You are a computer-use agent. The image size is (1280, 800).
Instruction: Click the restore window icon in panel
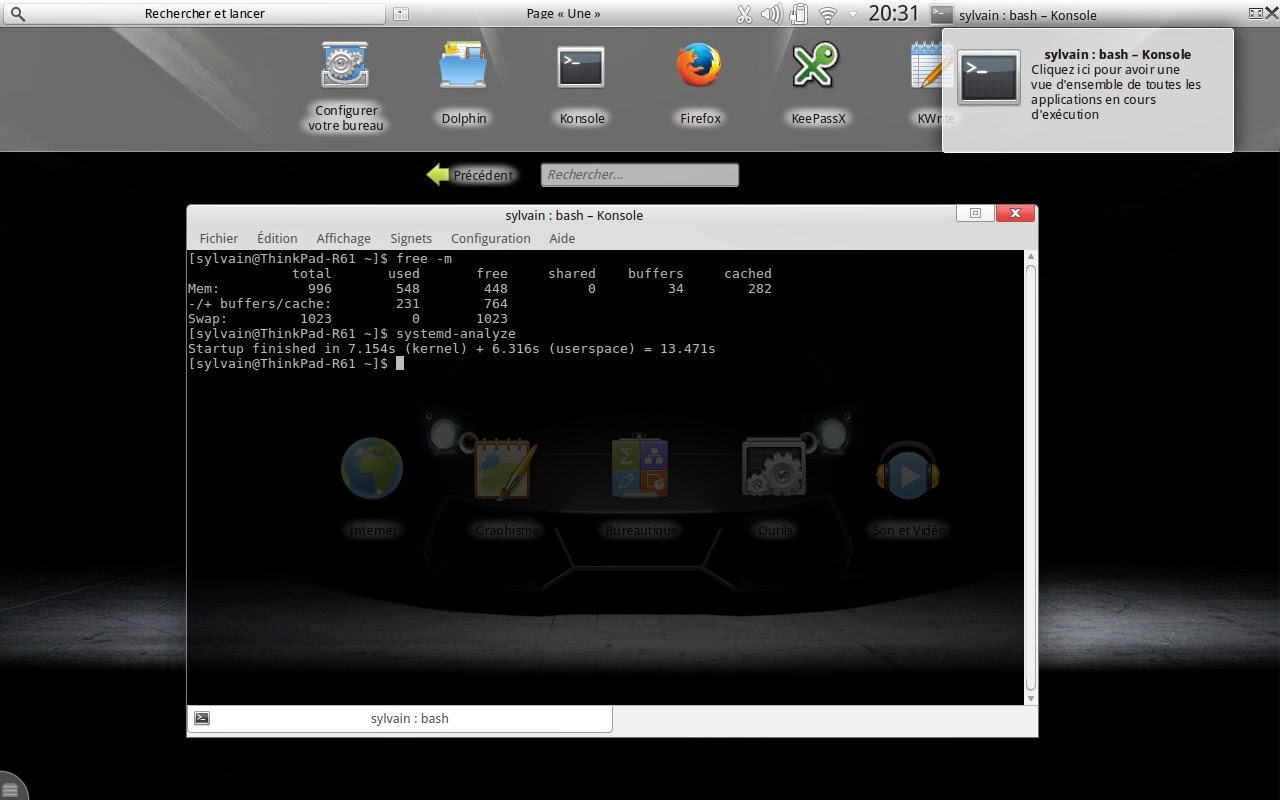pos(1256,13)
